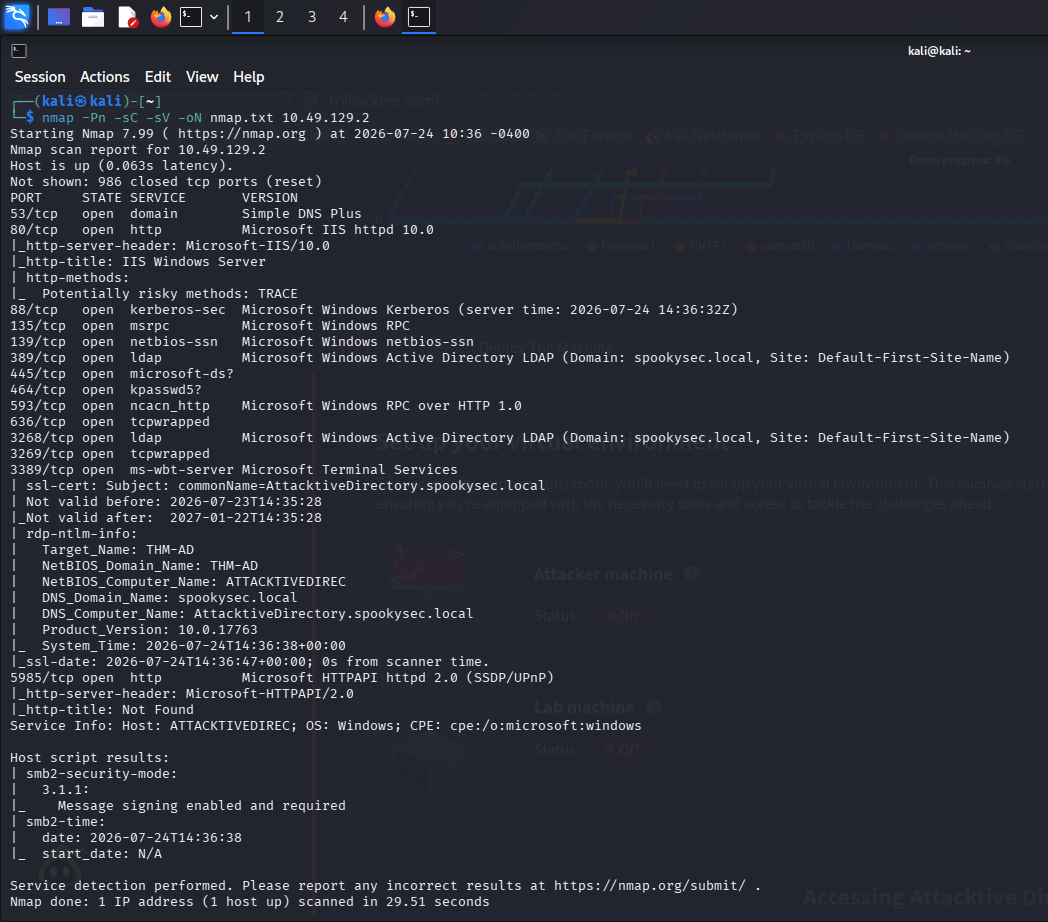Click the 'kali@kali: ~' window title
1048x922 pixels.
point(939,51)
